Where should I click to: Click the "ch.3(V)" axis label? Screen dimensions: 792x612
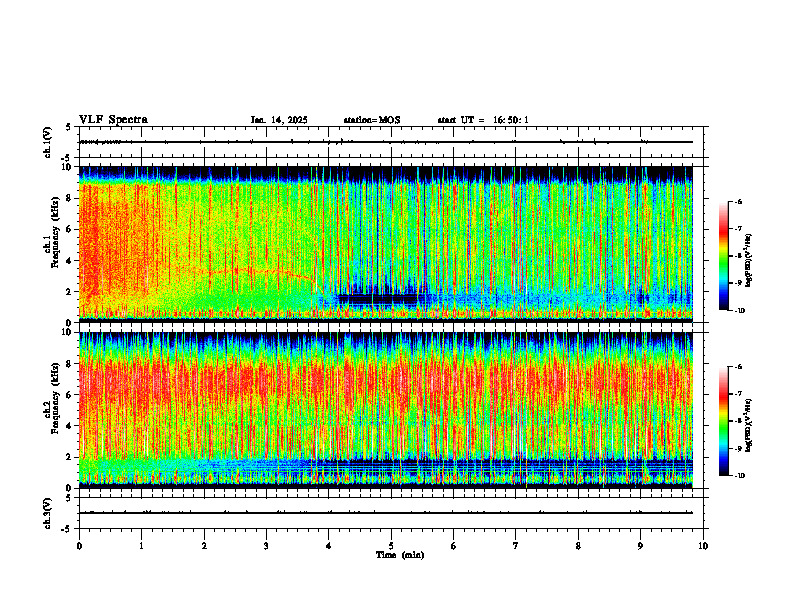coord(48,513)
